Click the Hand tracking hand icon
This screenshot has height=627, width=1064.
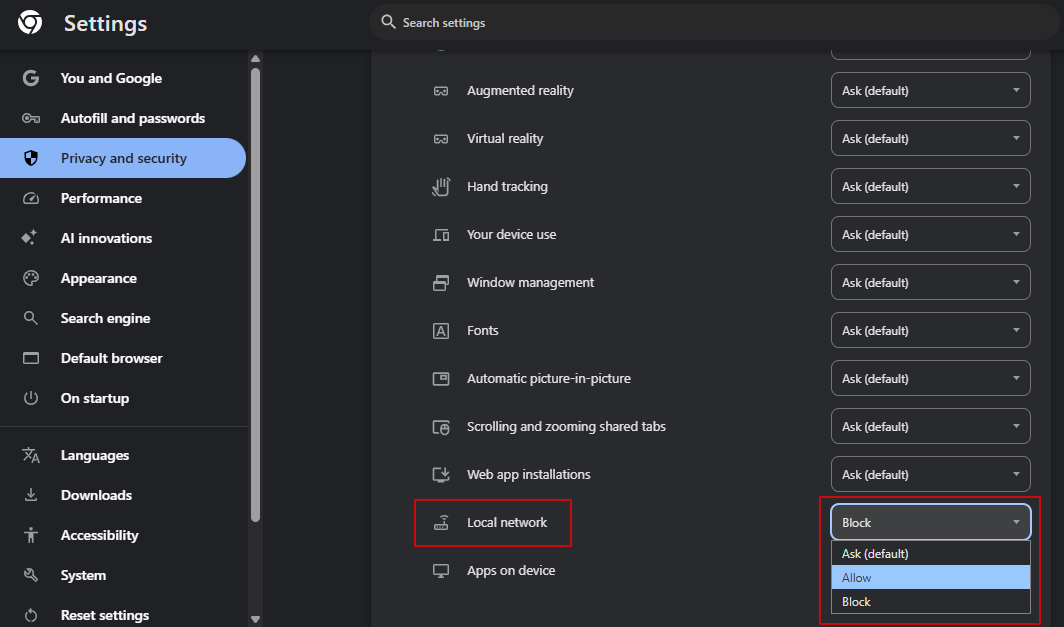click(441, 187)
